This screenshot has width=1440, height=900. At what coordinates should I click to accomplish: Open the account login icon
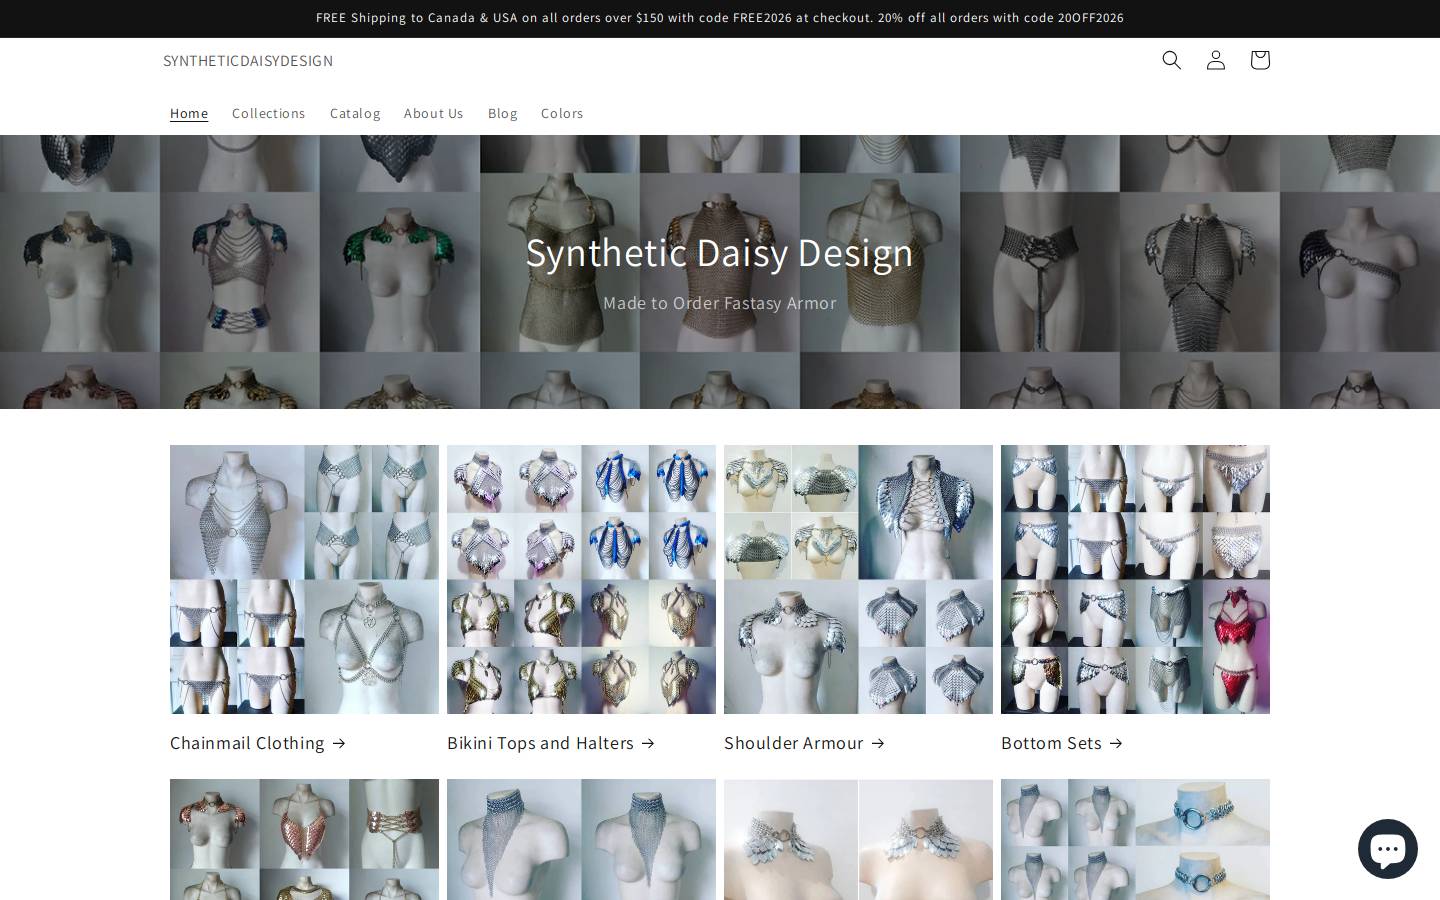[1215, 60]
